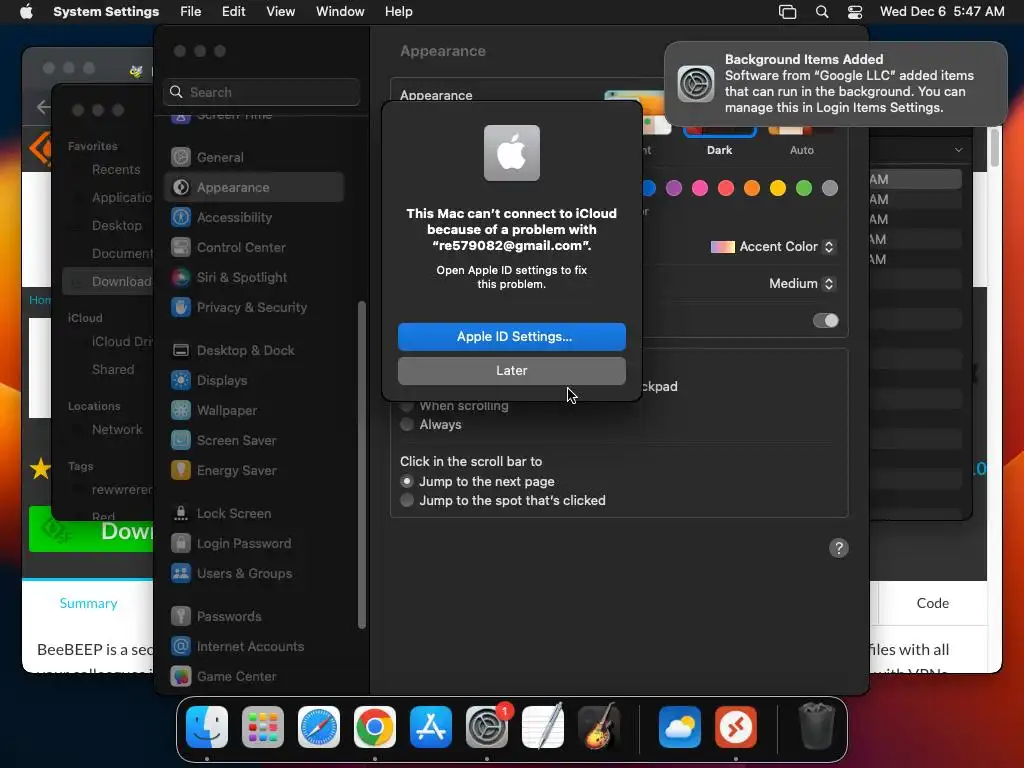
Task: Select Always show scroll bars option
Action: pos(407,424)
